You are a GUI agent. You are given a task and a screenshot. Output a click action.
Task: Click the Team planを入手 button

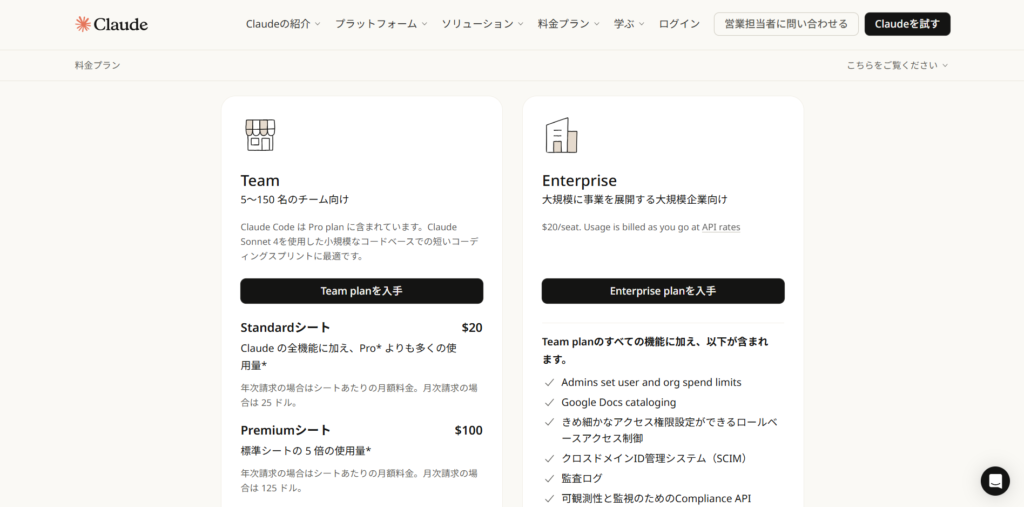pos(361,291)
